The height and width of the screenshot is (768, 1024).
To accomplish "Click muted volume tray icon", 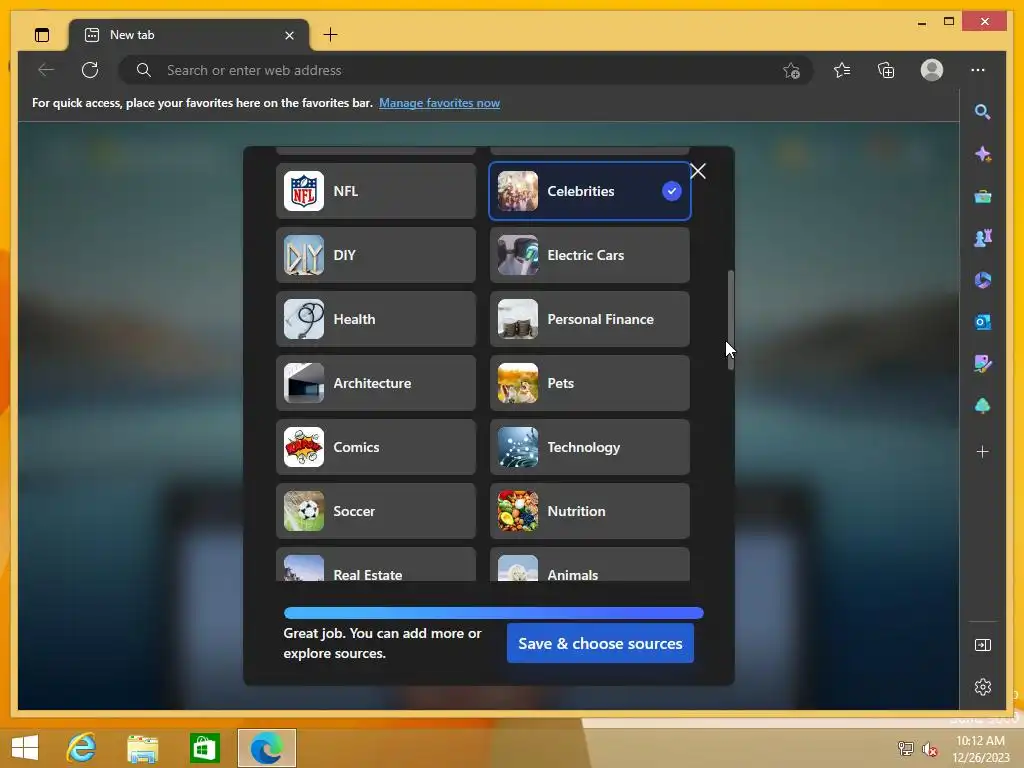I will point(930,748).
